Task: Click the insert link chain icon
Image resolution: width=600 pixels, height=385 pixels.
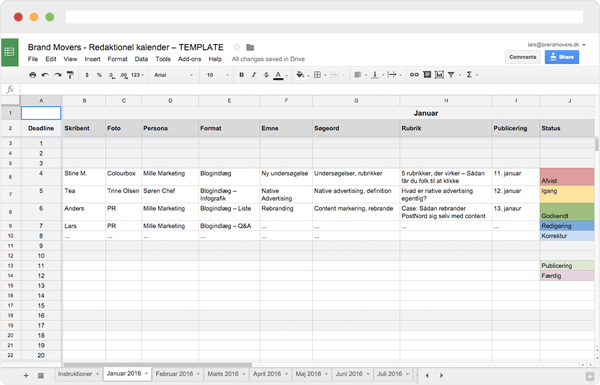Action: (414, 75)
